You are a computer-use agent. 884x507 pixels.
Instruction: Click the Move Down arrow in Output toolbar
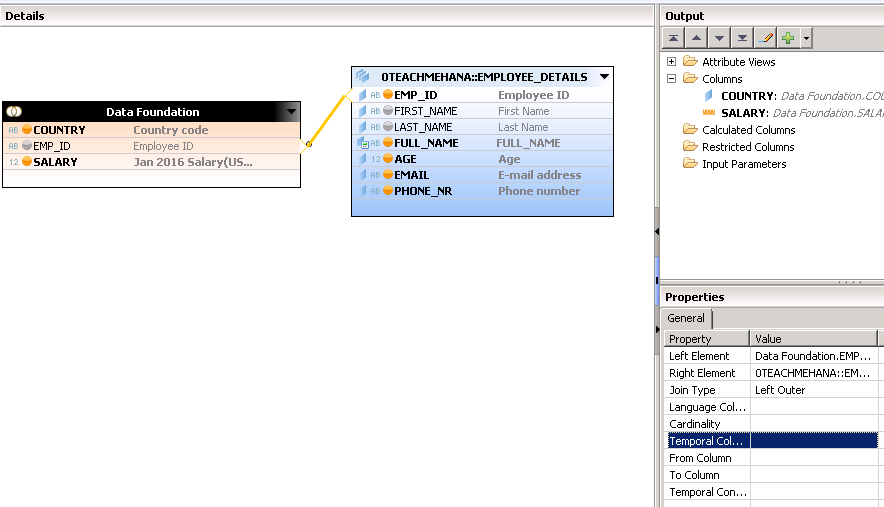pos(719,38)
